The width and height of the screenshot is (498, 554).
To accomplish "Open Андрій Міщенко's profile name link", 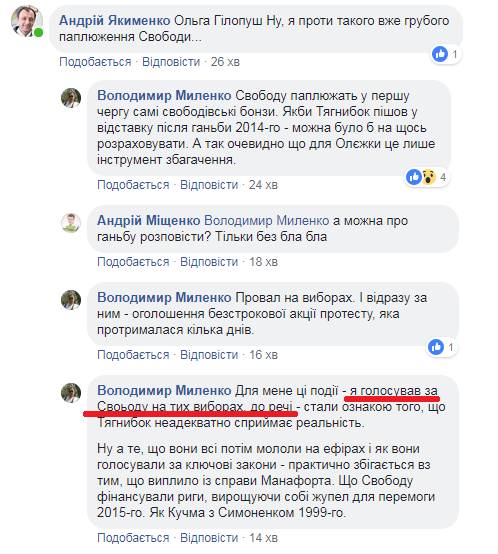I will point(149,220).
